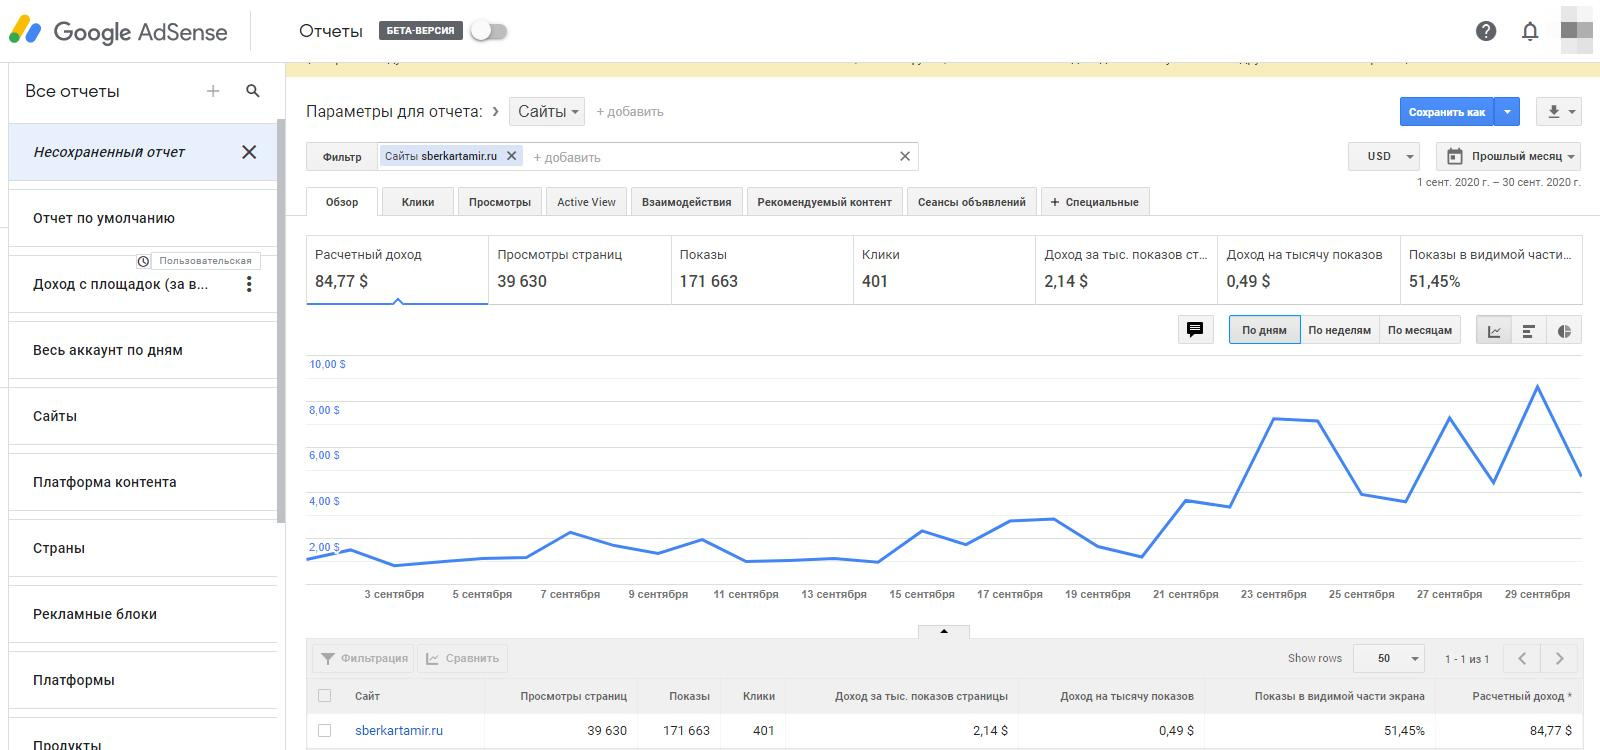Switch to line chart view icon
1600x750 pixels.
click(x=1494, y=331)
